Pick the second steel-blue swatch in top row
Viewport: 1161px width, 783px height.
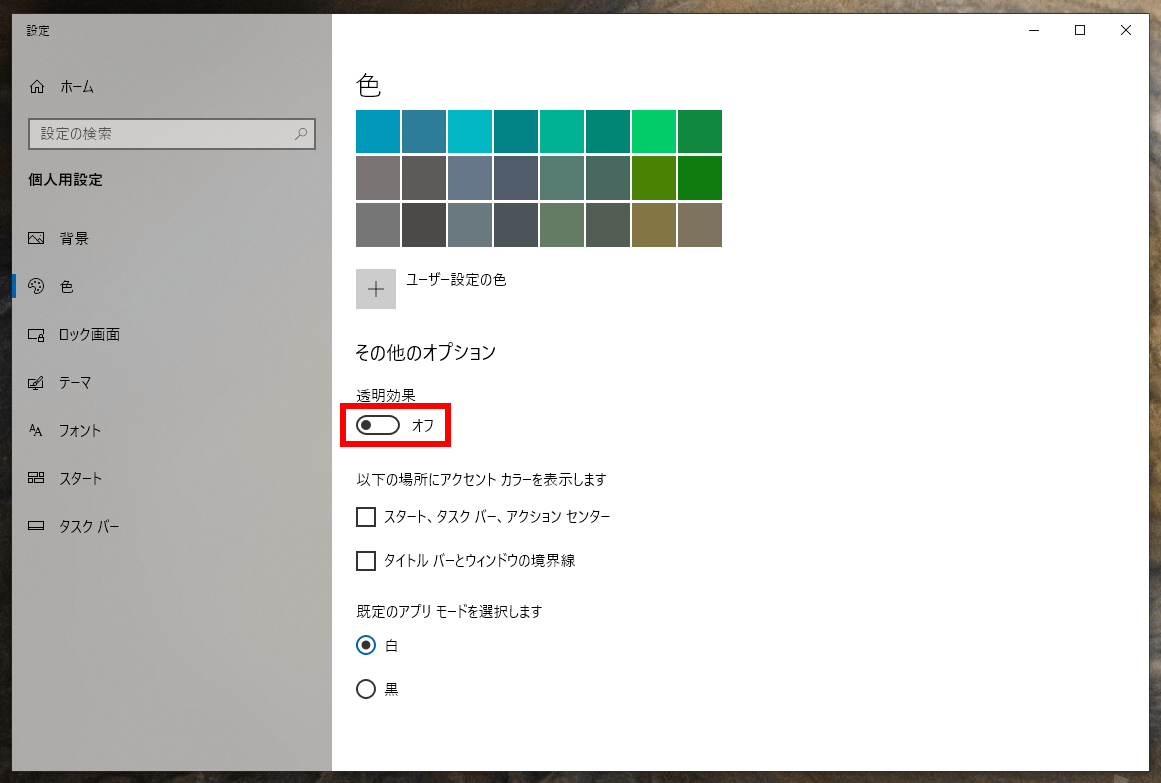(424, 131)
